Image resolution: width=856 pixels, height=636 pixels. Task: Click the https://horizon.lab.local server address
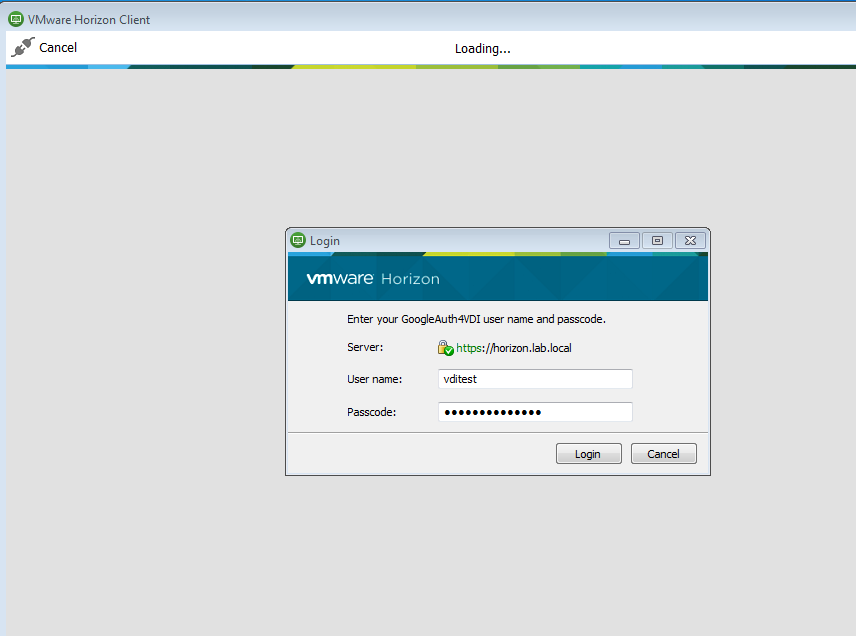[514, 348]
